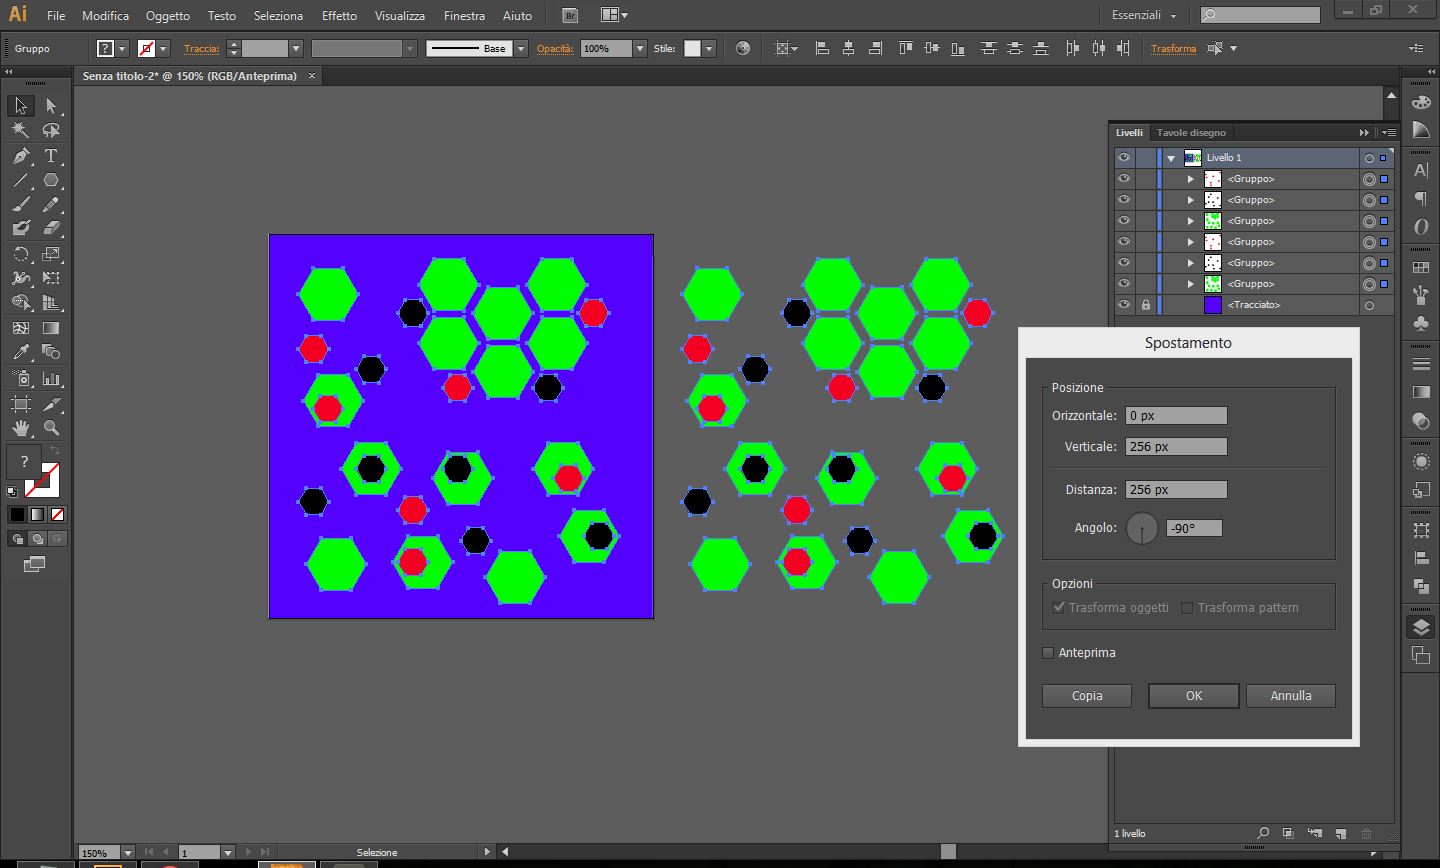Open the Opacità dropdown arrow

click(640, 49)
